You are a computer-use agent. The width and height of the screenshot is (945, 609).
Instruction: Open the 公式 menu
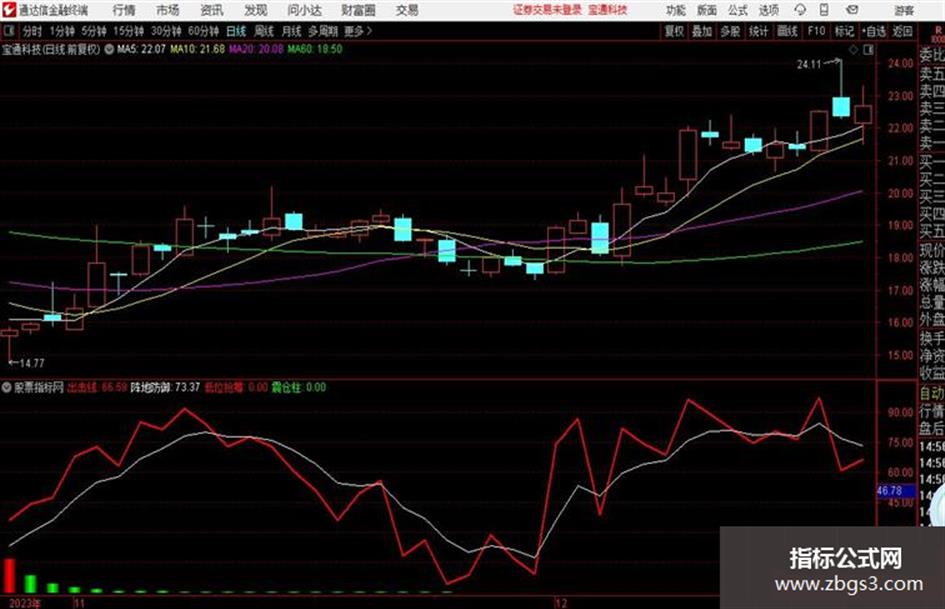[x=738, y=10]
